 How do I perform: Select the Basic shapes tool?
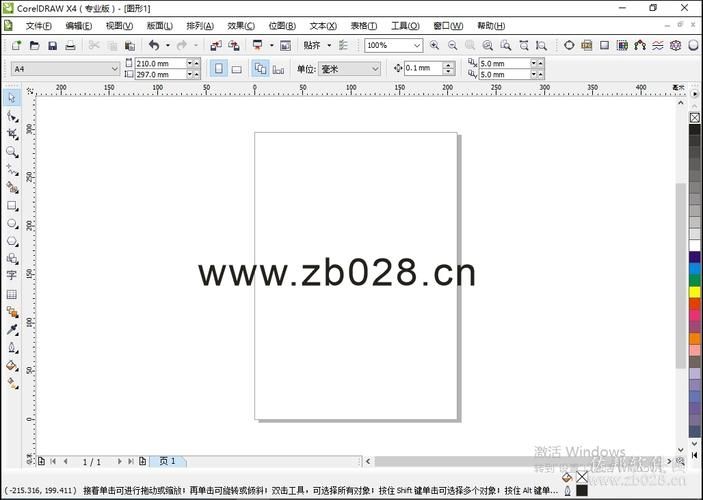(12, 259)
